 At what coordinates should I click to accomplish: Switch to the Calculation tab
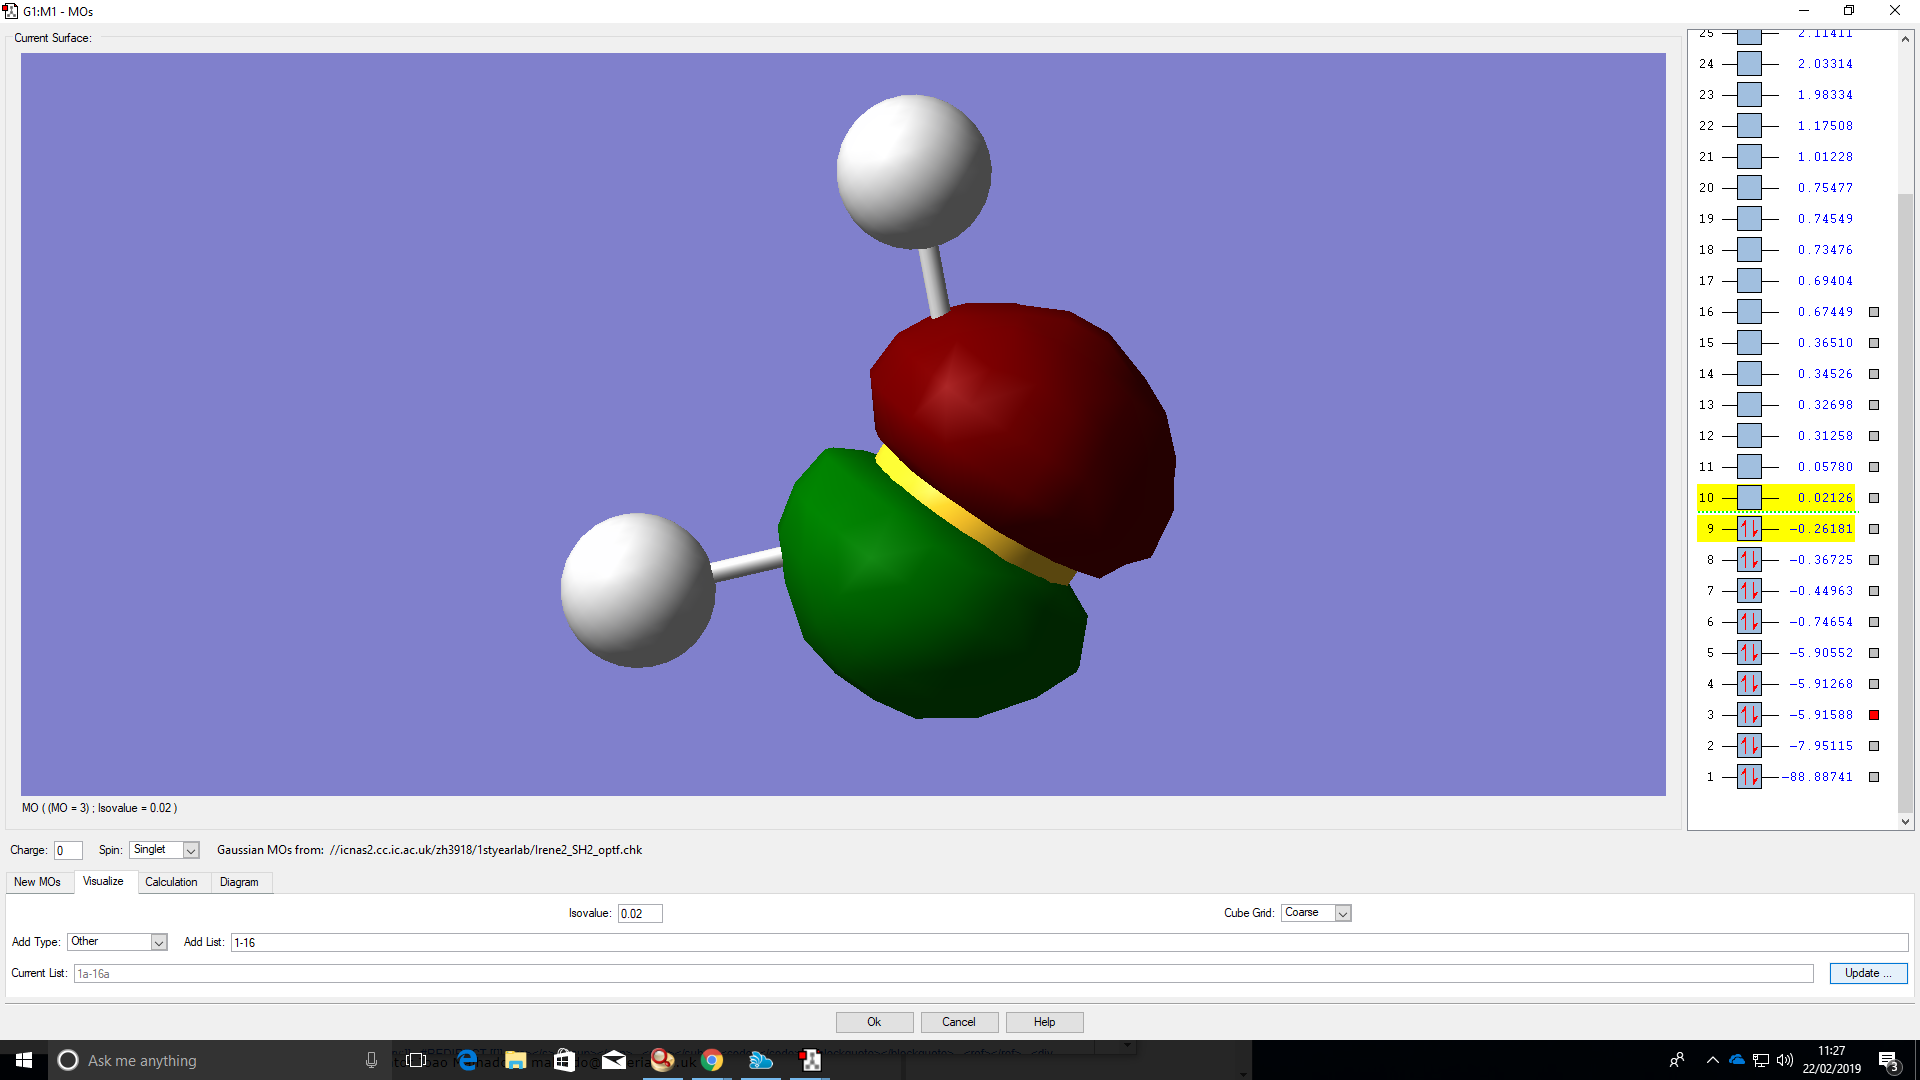pyautogui.click(x=171, y=882)
